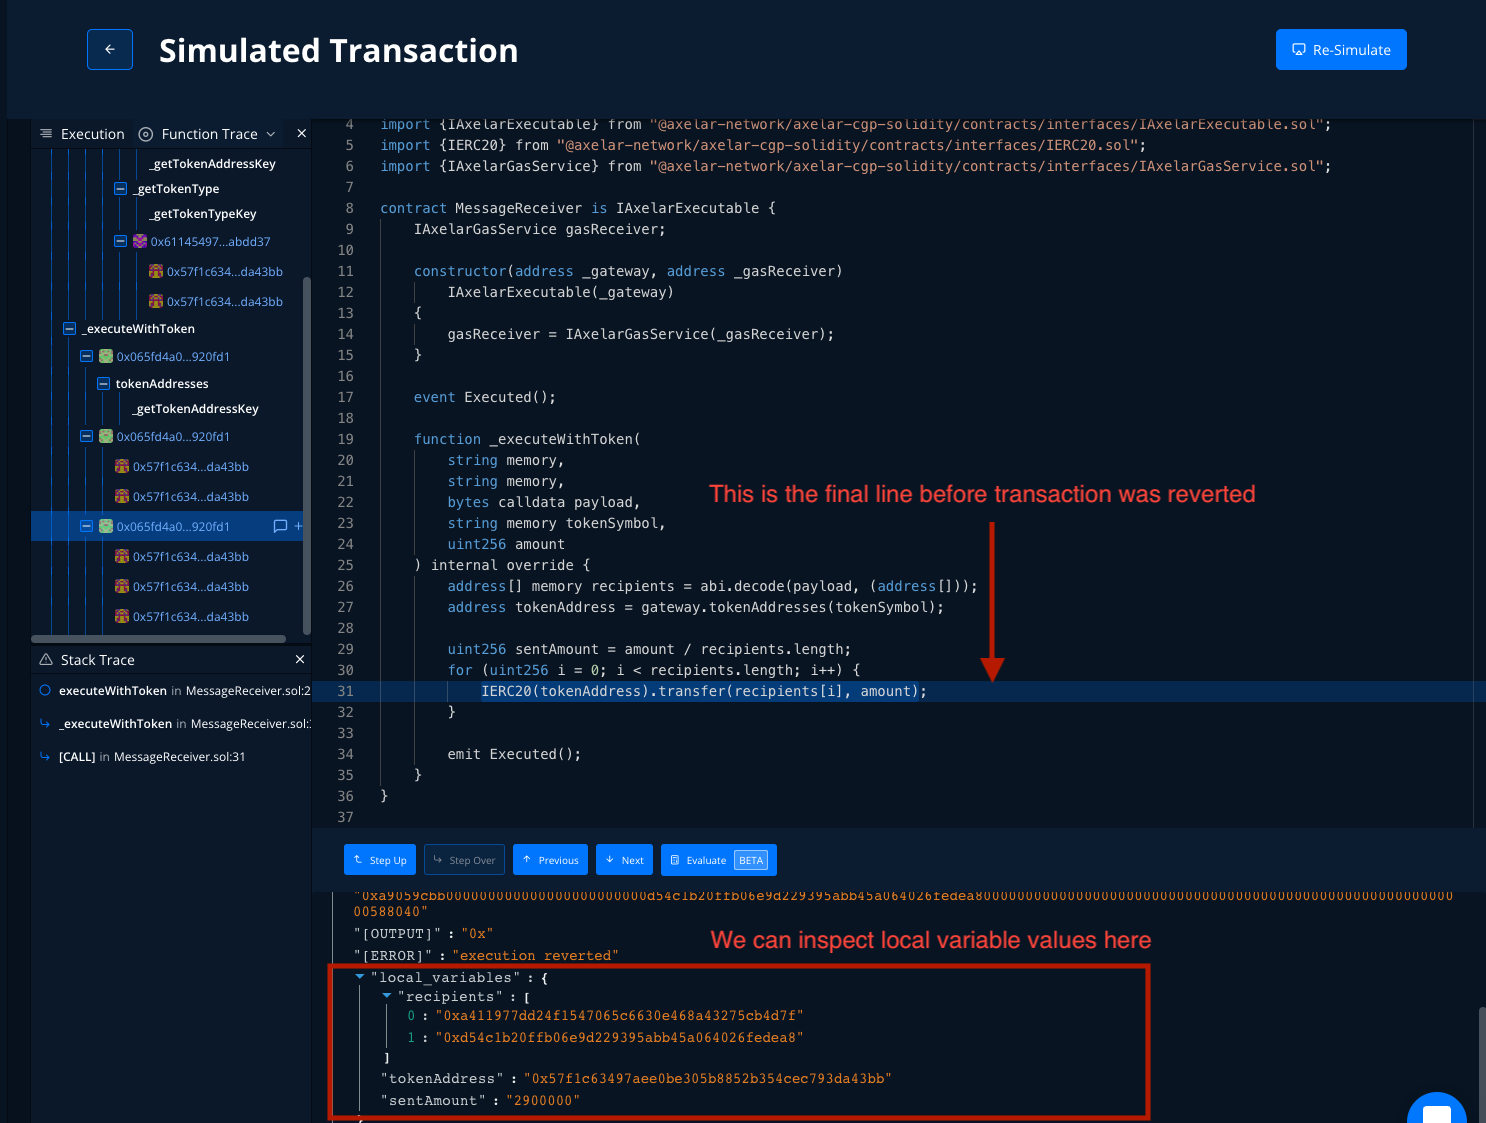Select the 0x61145497...abdd37 contract identicon
This screenshot has width=1486, height=1123.
pyautogui.click(x=140, y=241)
